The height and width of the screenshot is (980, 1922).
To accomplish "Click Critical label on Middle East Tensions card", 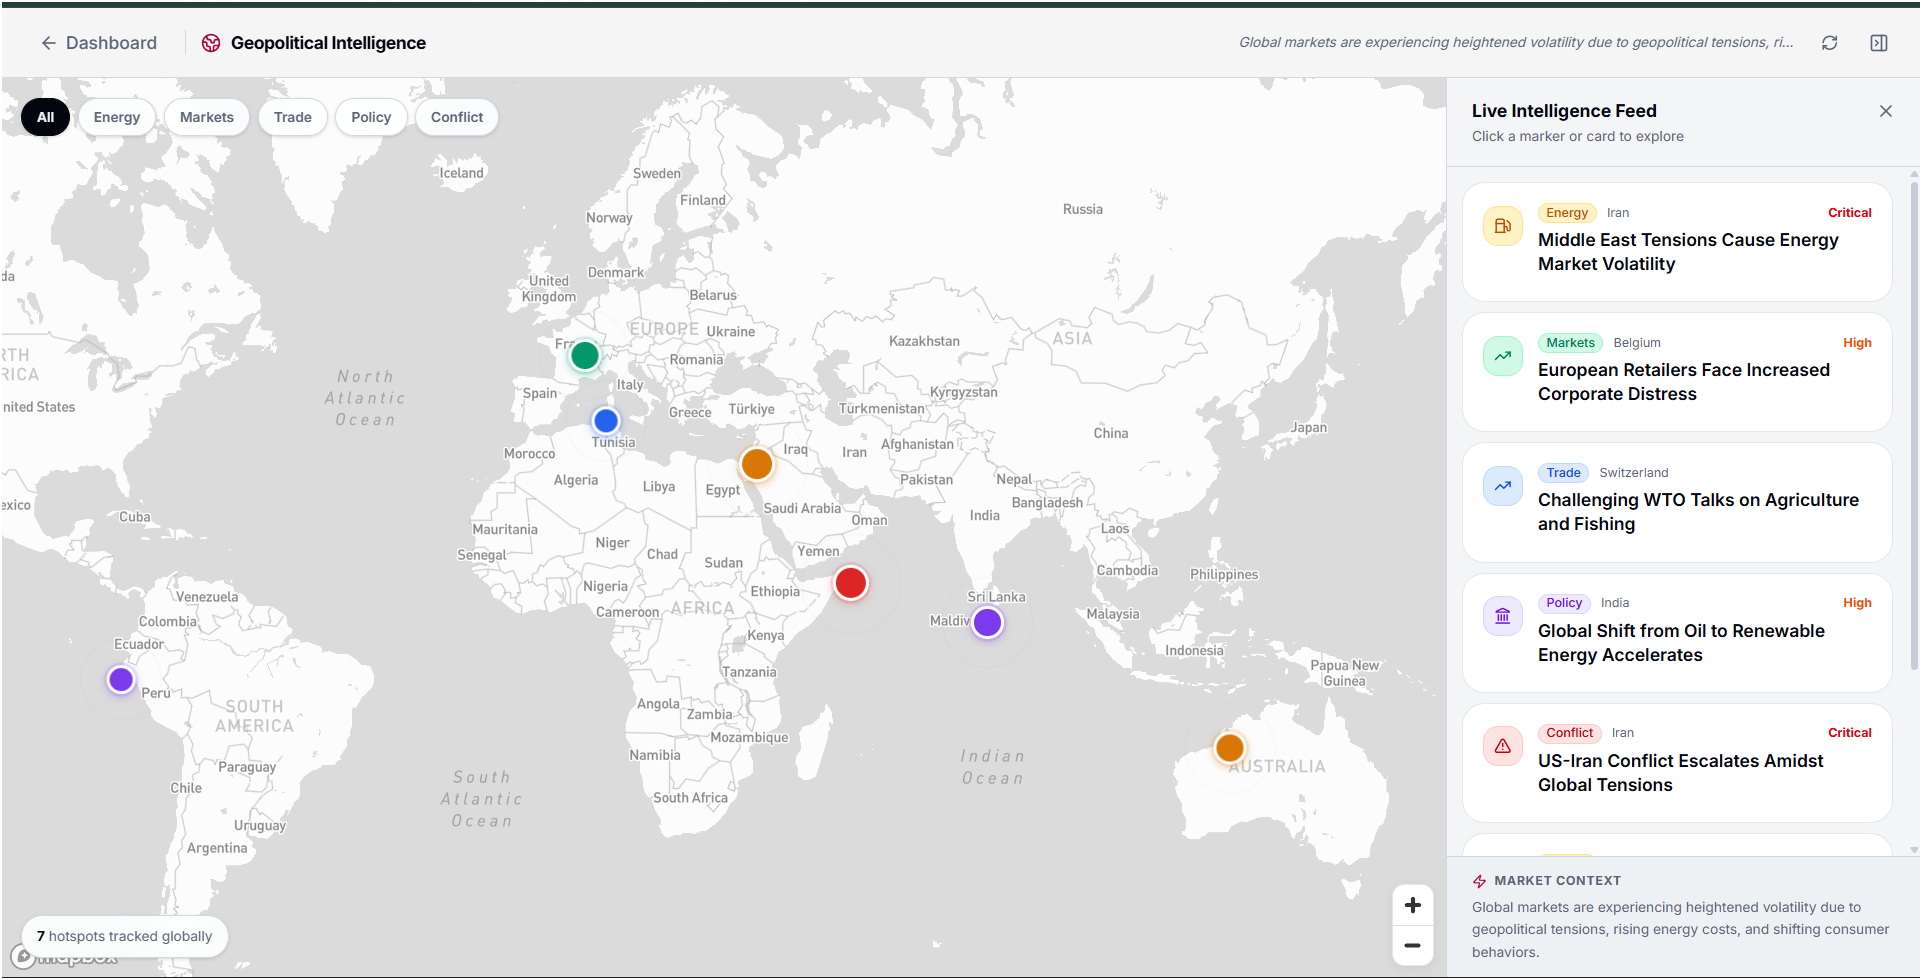I will point(1850,213).
